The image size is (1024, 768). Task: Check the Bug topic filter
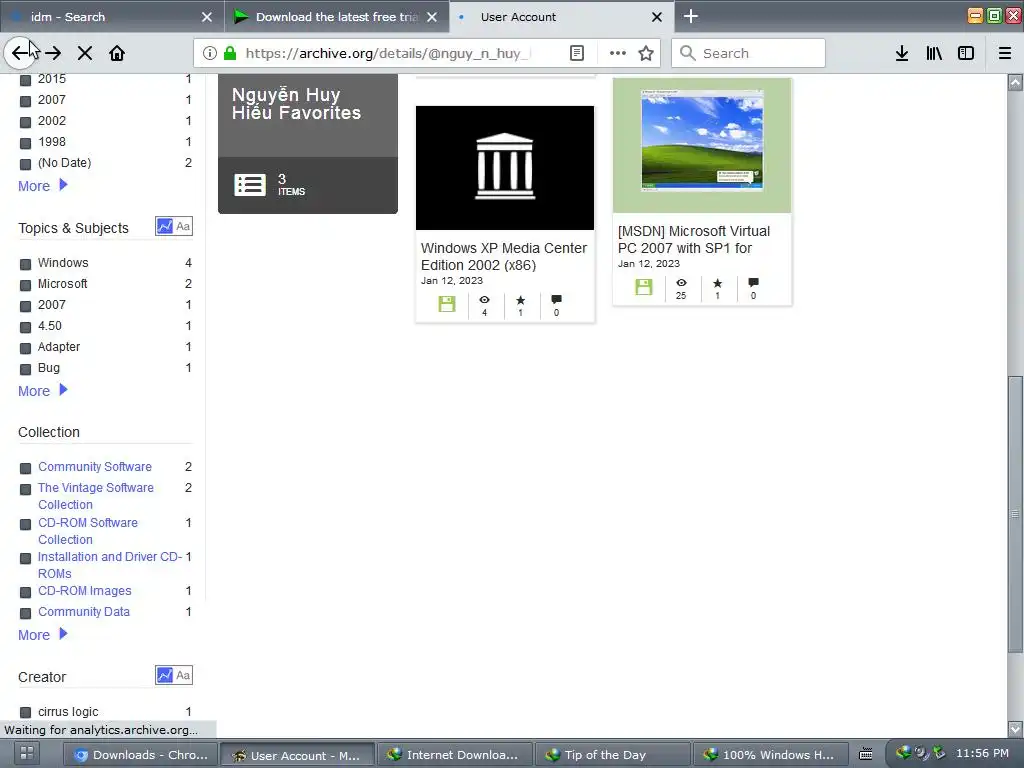pyautogui.click(x=25, y=368)
